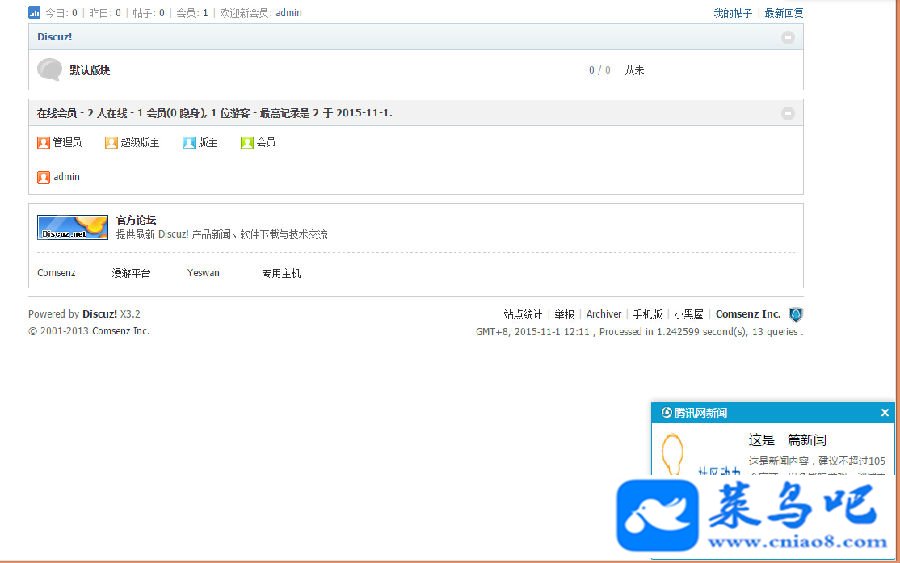Viewport: 900px width, 563px height.
Task: Collapse the online members section
Action: (788, 113)
